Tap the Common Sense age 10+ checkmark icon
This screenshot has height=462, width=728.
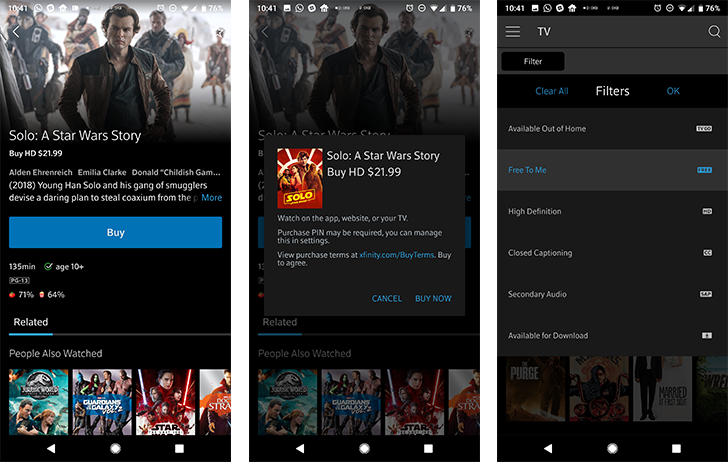point(48,267)
